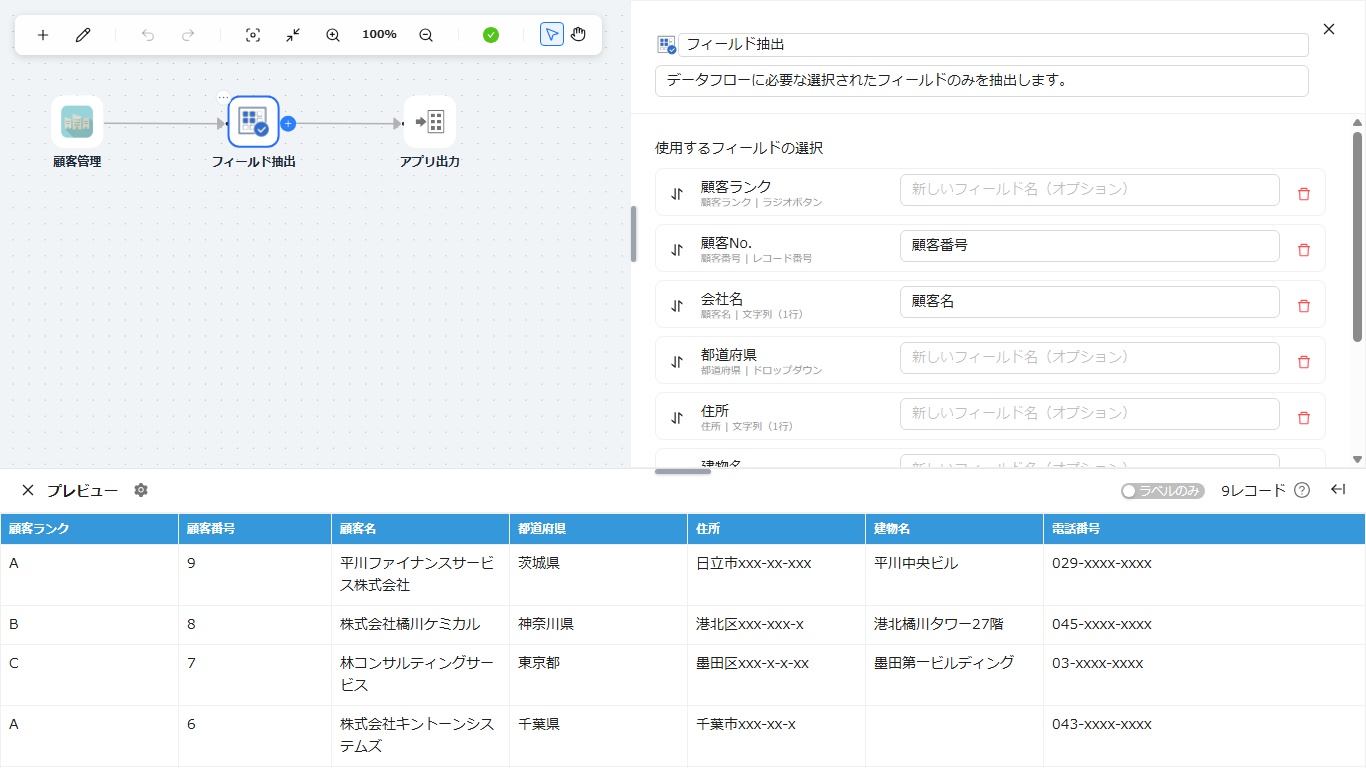Screen dimensions: 1366x768
Task: Click the collapse preview arrow icon
Action: click(x=1338, y=490)
